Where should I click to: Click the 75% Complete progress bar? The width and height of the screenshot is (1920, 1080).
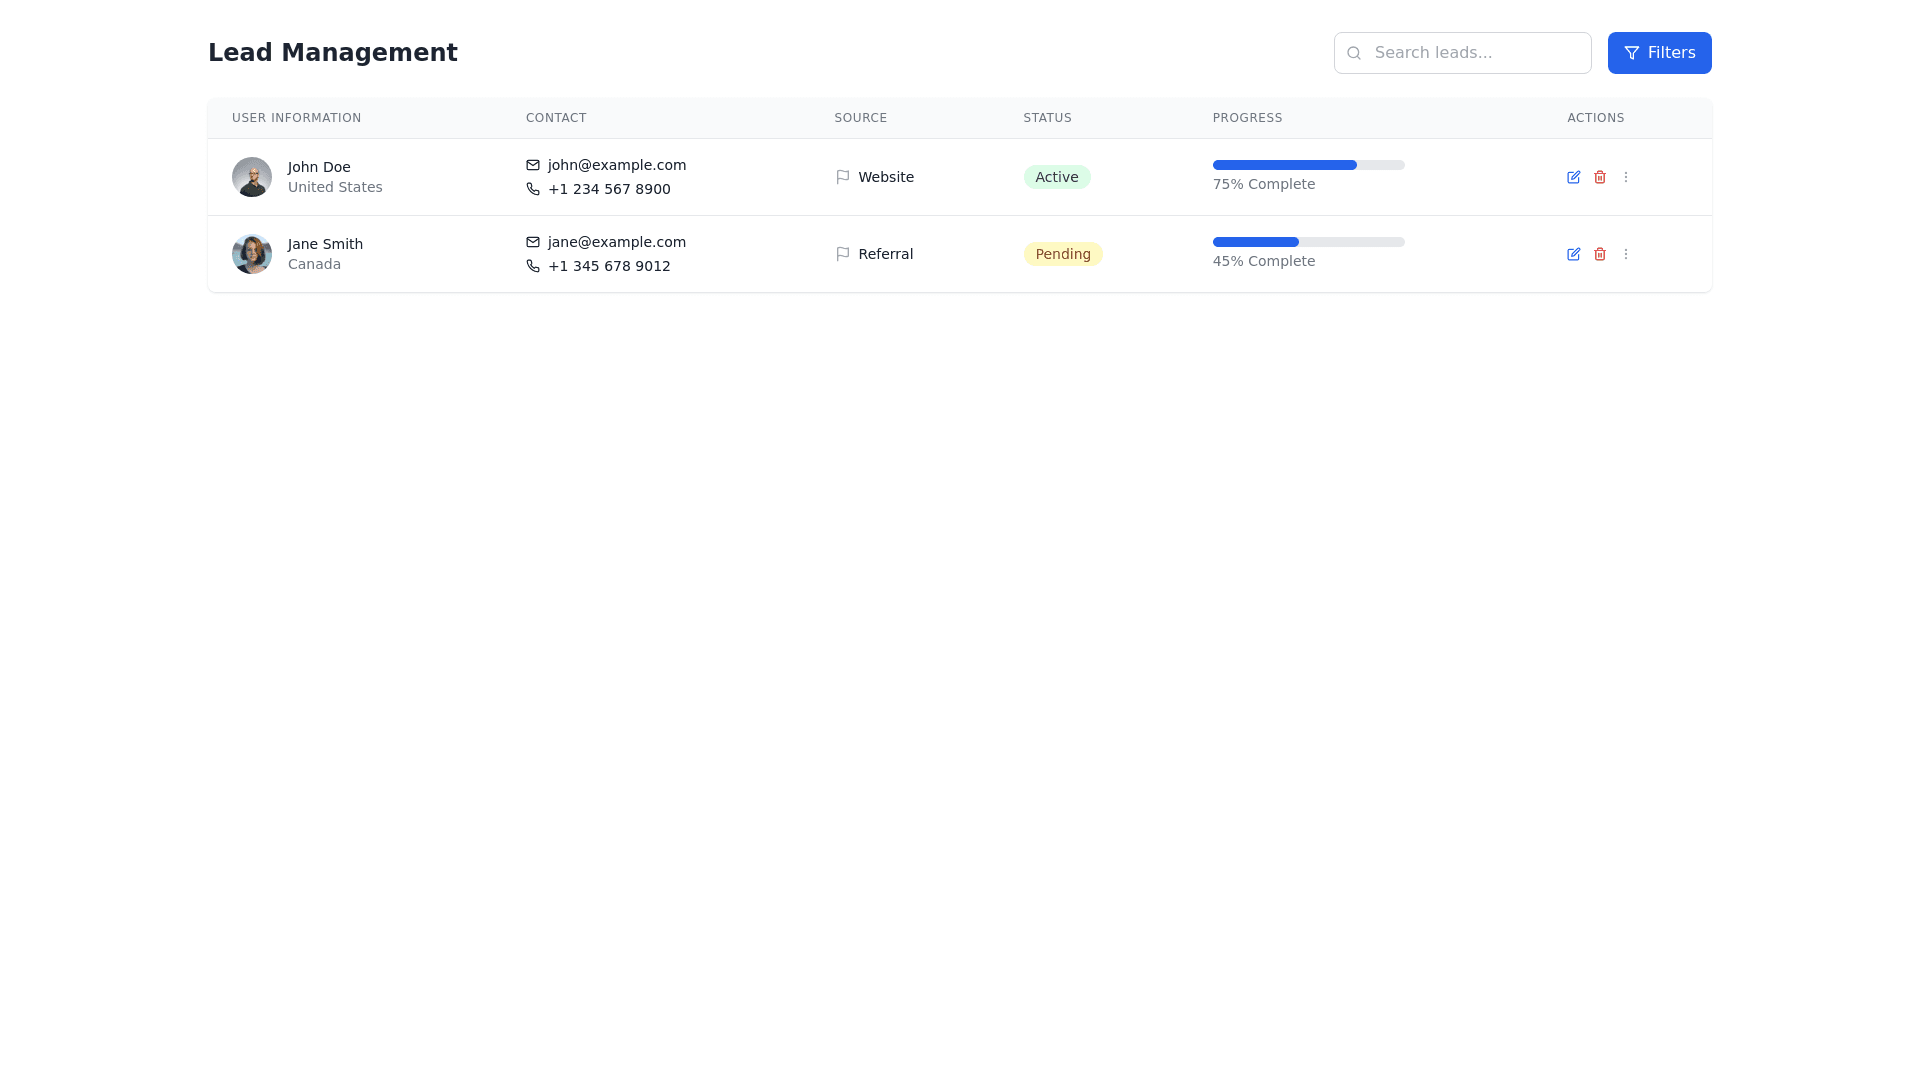coord(1308,165)
